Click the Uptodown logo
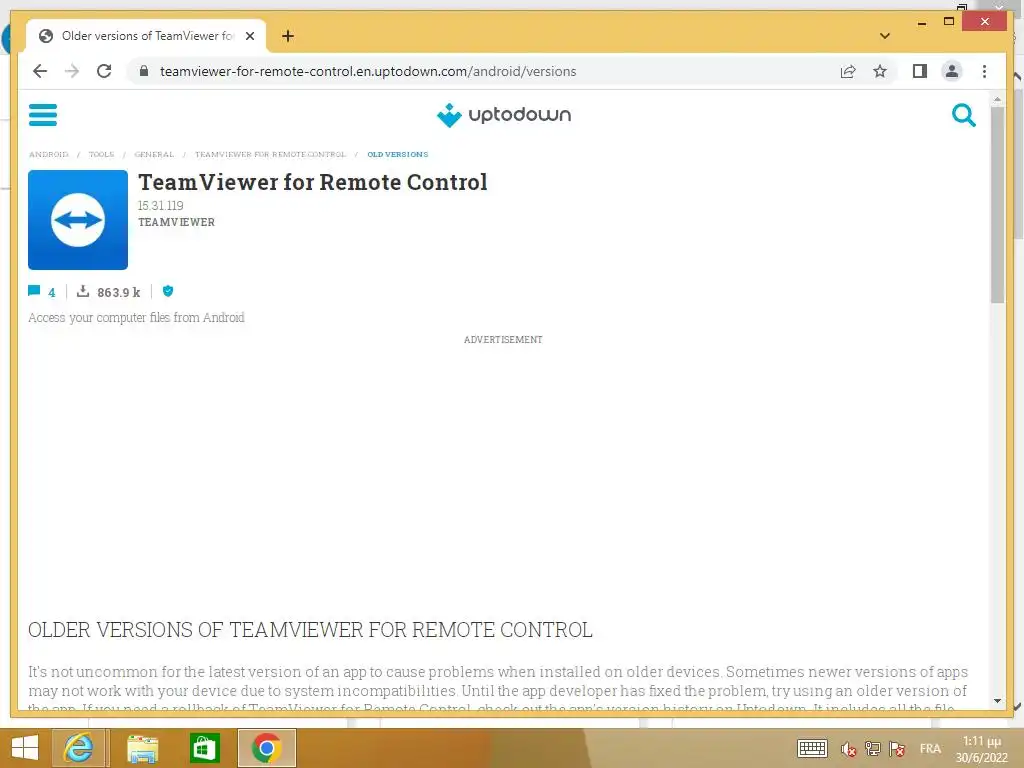This screenshot has height=768, width=1024. tap(504, 115)
